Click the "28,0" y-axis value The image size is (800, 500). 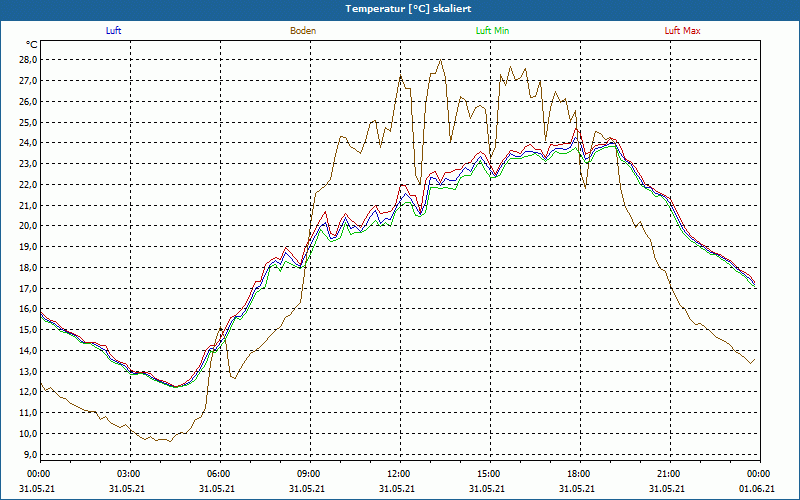[x=29, y=60]
